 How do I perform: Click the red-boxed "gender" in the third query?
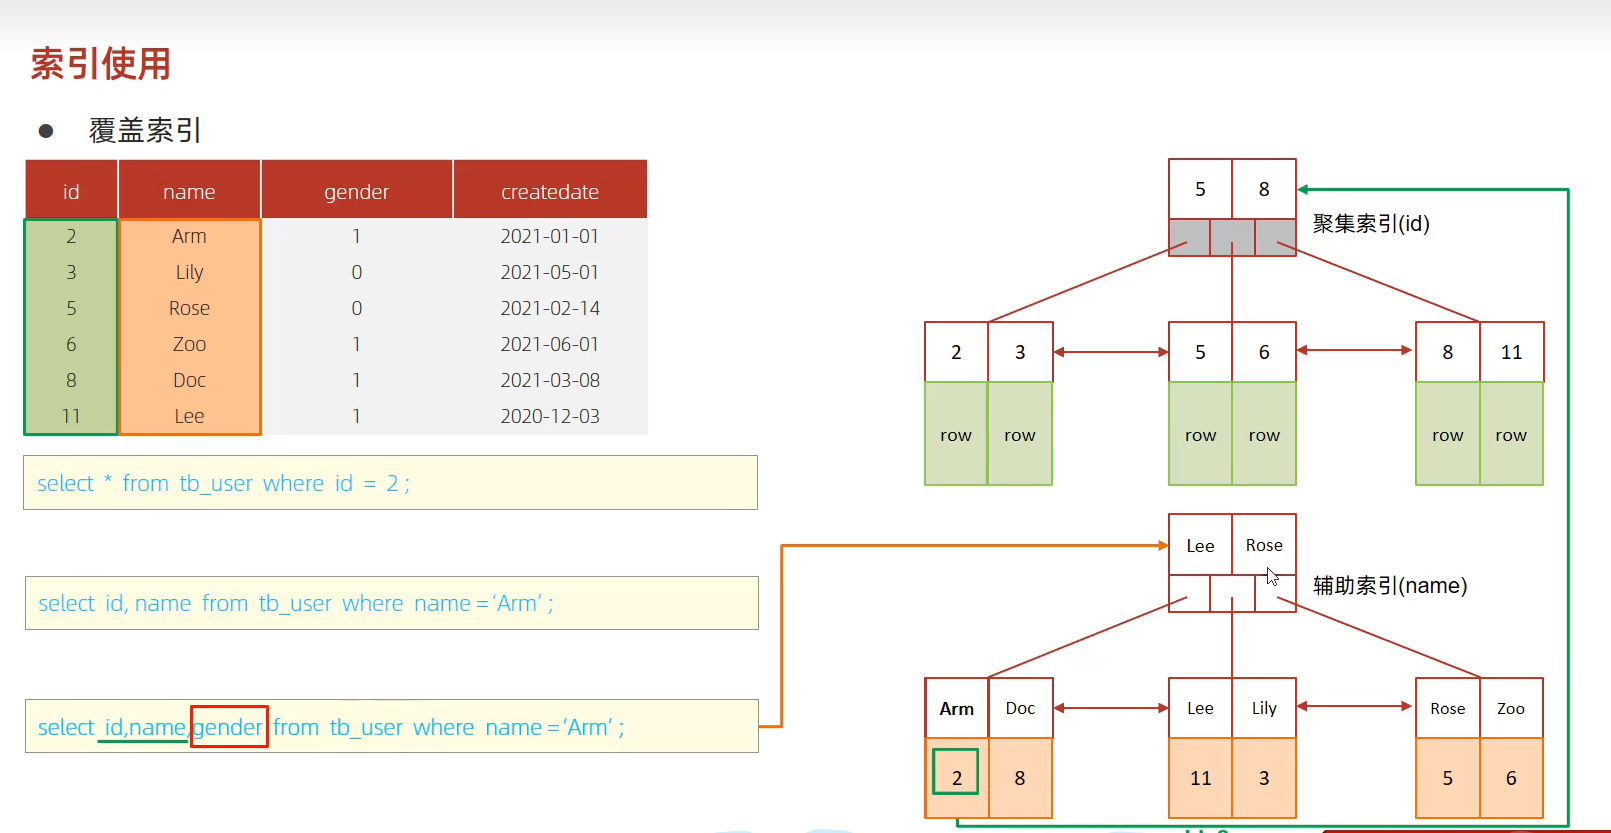(228, 727)
